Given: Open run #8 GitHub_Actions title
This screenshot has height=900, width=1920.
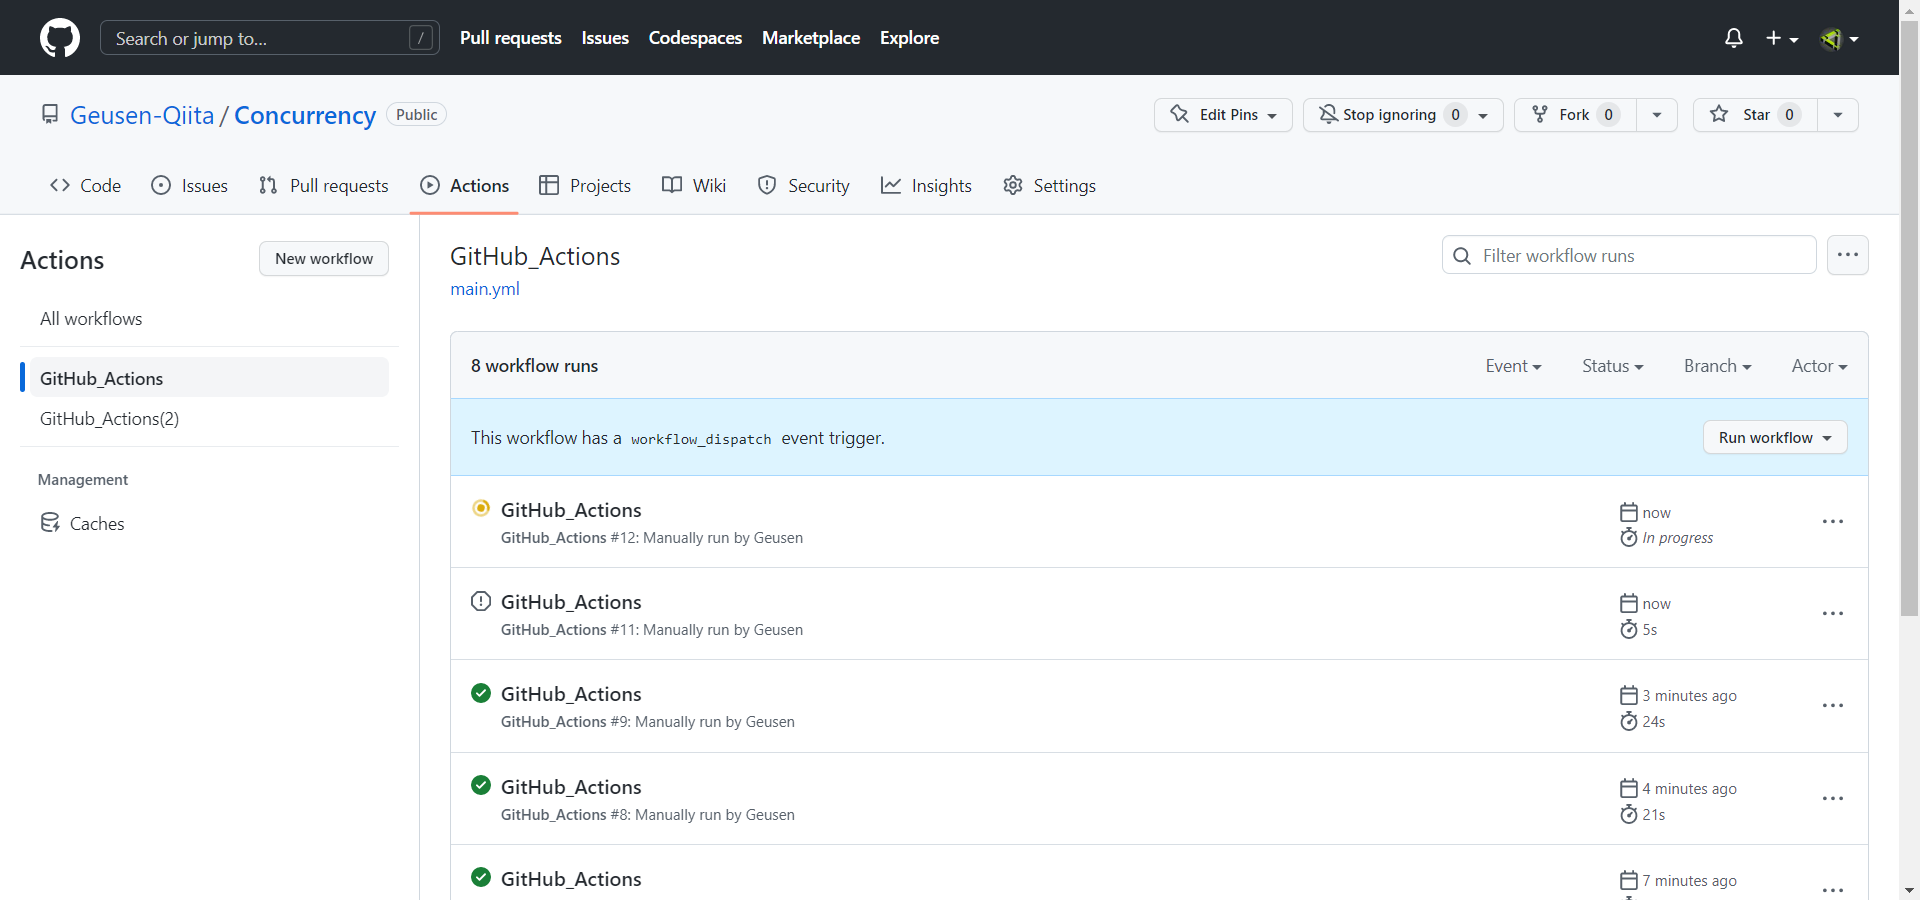Looking at the screenshot, I should [x=571, y=787].
